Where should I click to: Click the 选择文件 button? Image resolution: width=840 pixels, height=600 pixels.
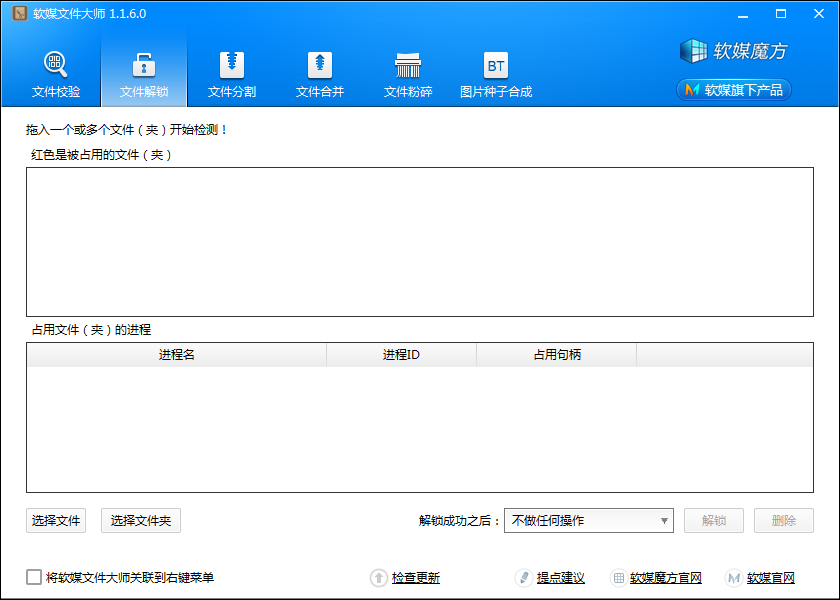(x=56, y=520)
